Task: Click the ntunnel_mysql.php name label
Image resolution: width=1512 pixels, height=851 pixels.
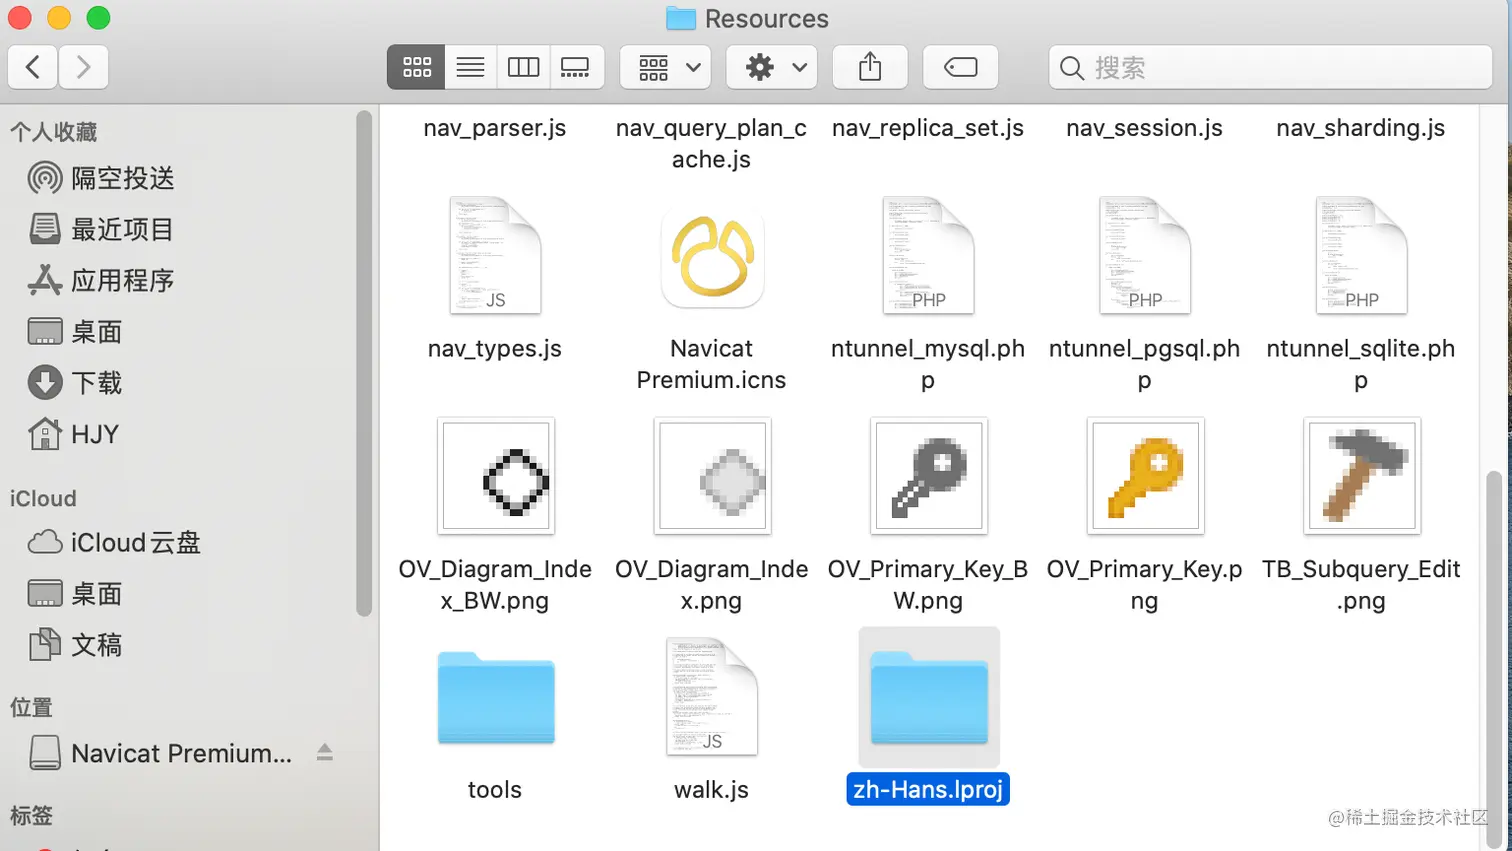Action: click(x=928, y=364)
